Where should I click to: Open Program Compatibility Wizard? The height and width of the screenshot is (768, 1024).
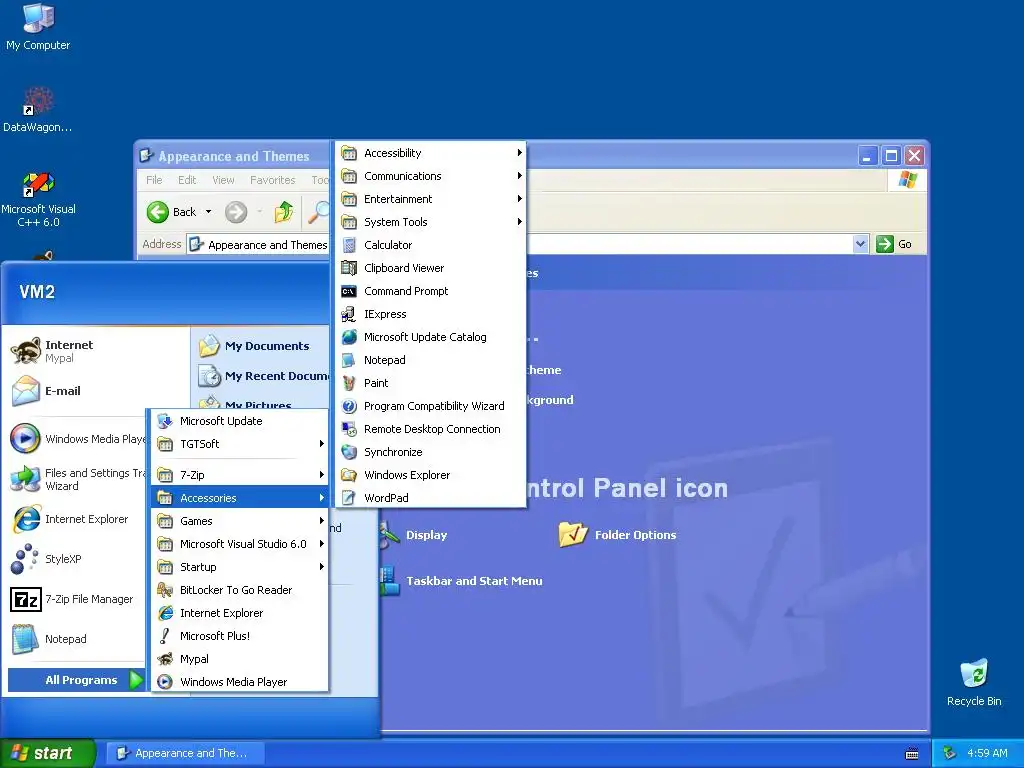430,406
